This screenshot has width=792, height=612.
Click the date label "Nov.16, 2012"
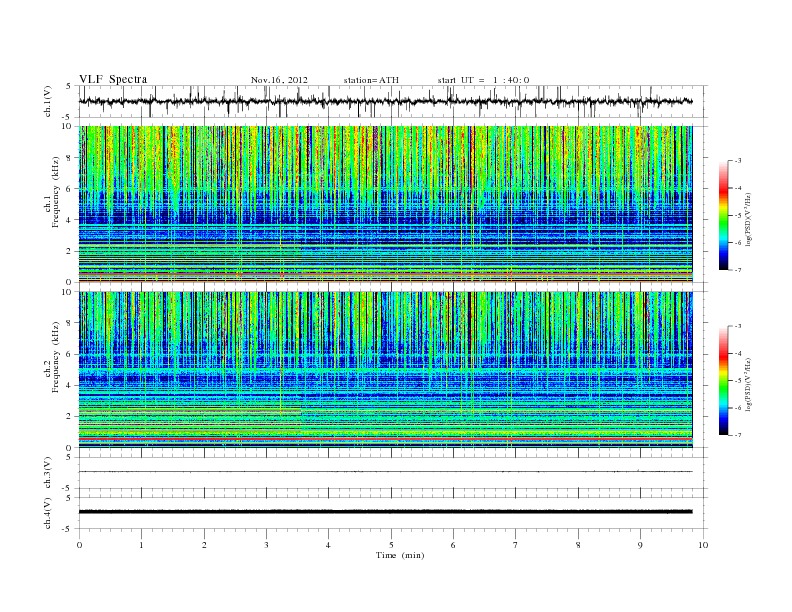point(279,80)
